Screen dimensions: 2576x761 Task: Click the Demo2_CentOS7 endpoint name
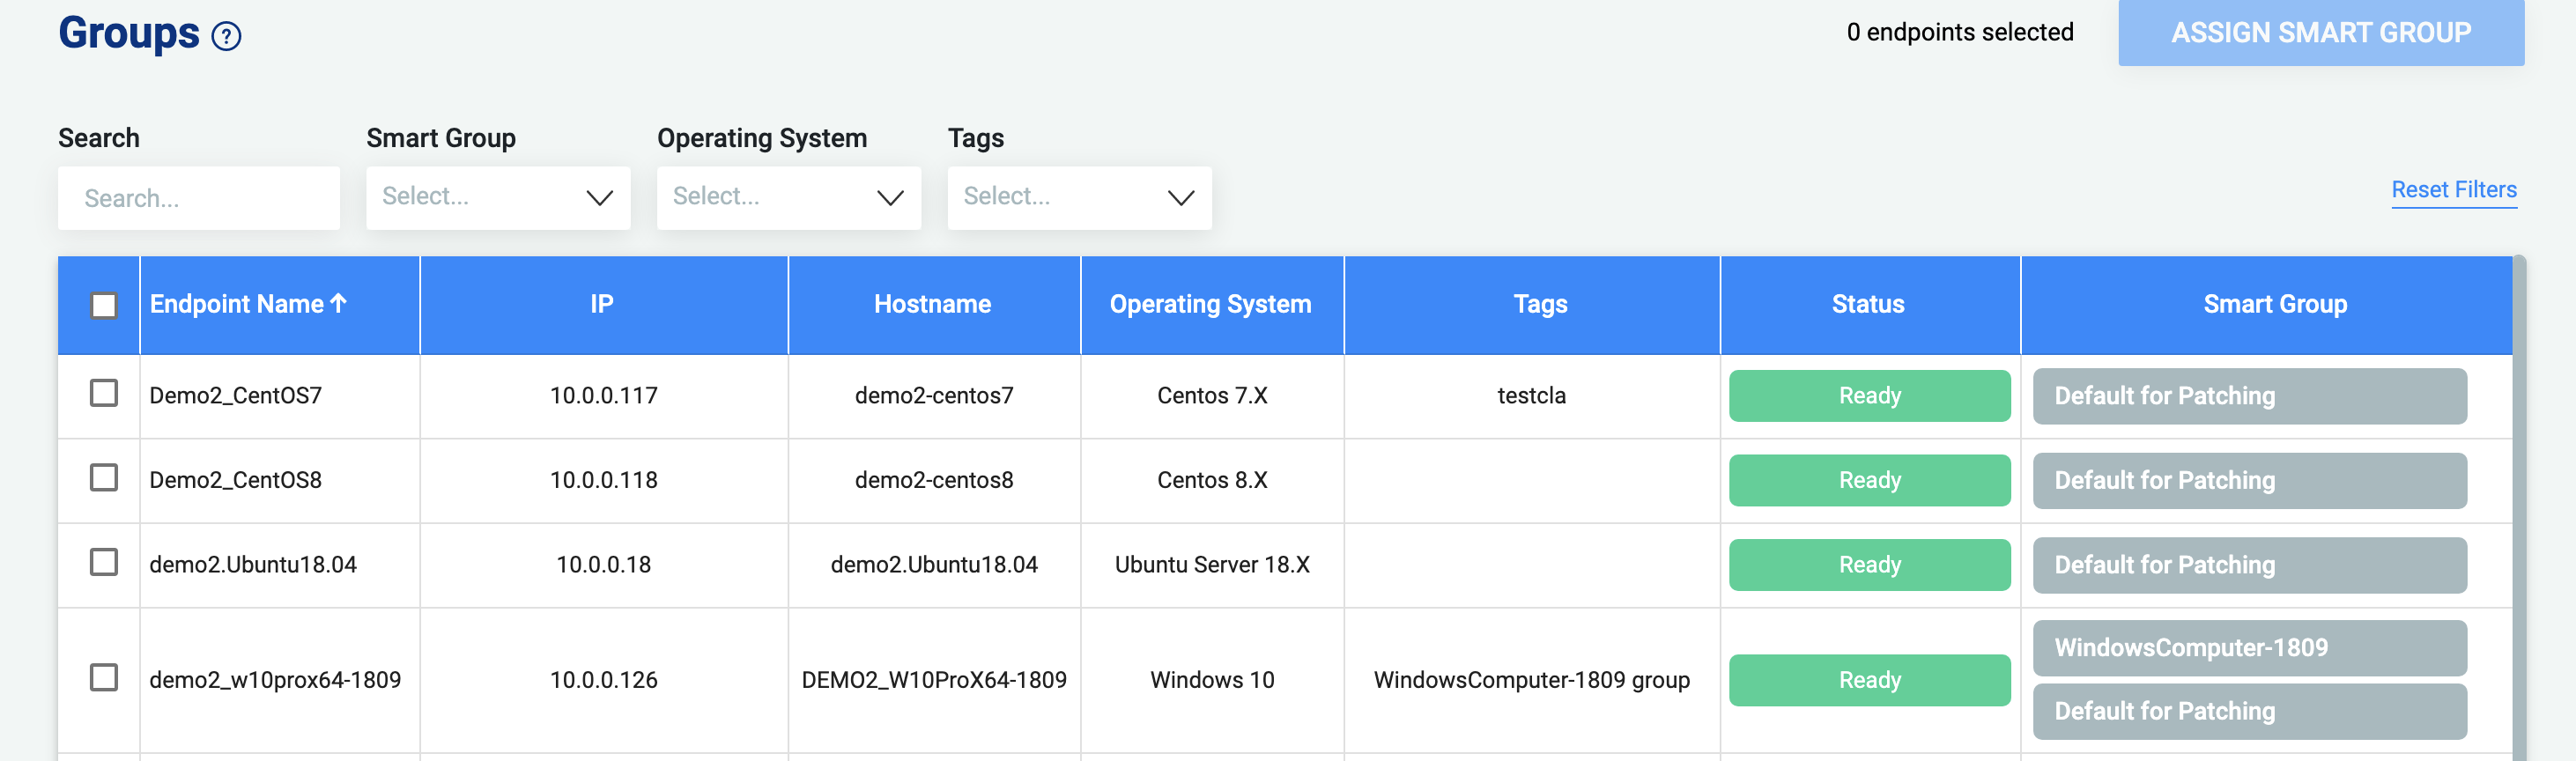pos(236,396)
